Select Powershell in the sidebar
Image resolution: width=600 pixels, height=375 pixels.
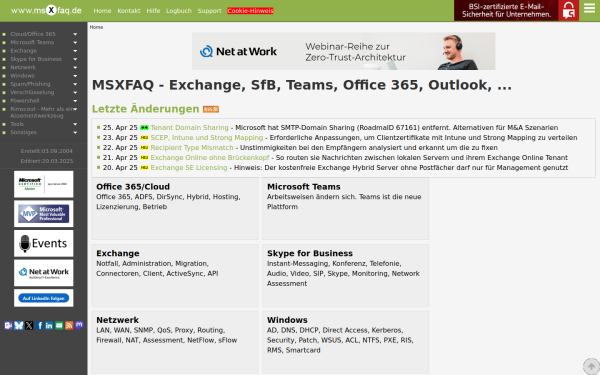(x=24, y=101)
